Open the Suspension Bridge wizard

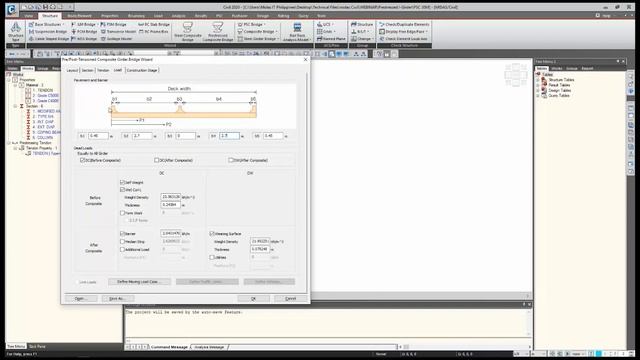[x=47, y=31]
